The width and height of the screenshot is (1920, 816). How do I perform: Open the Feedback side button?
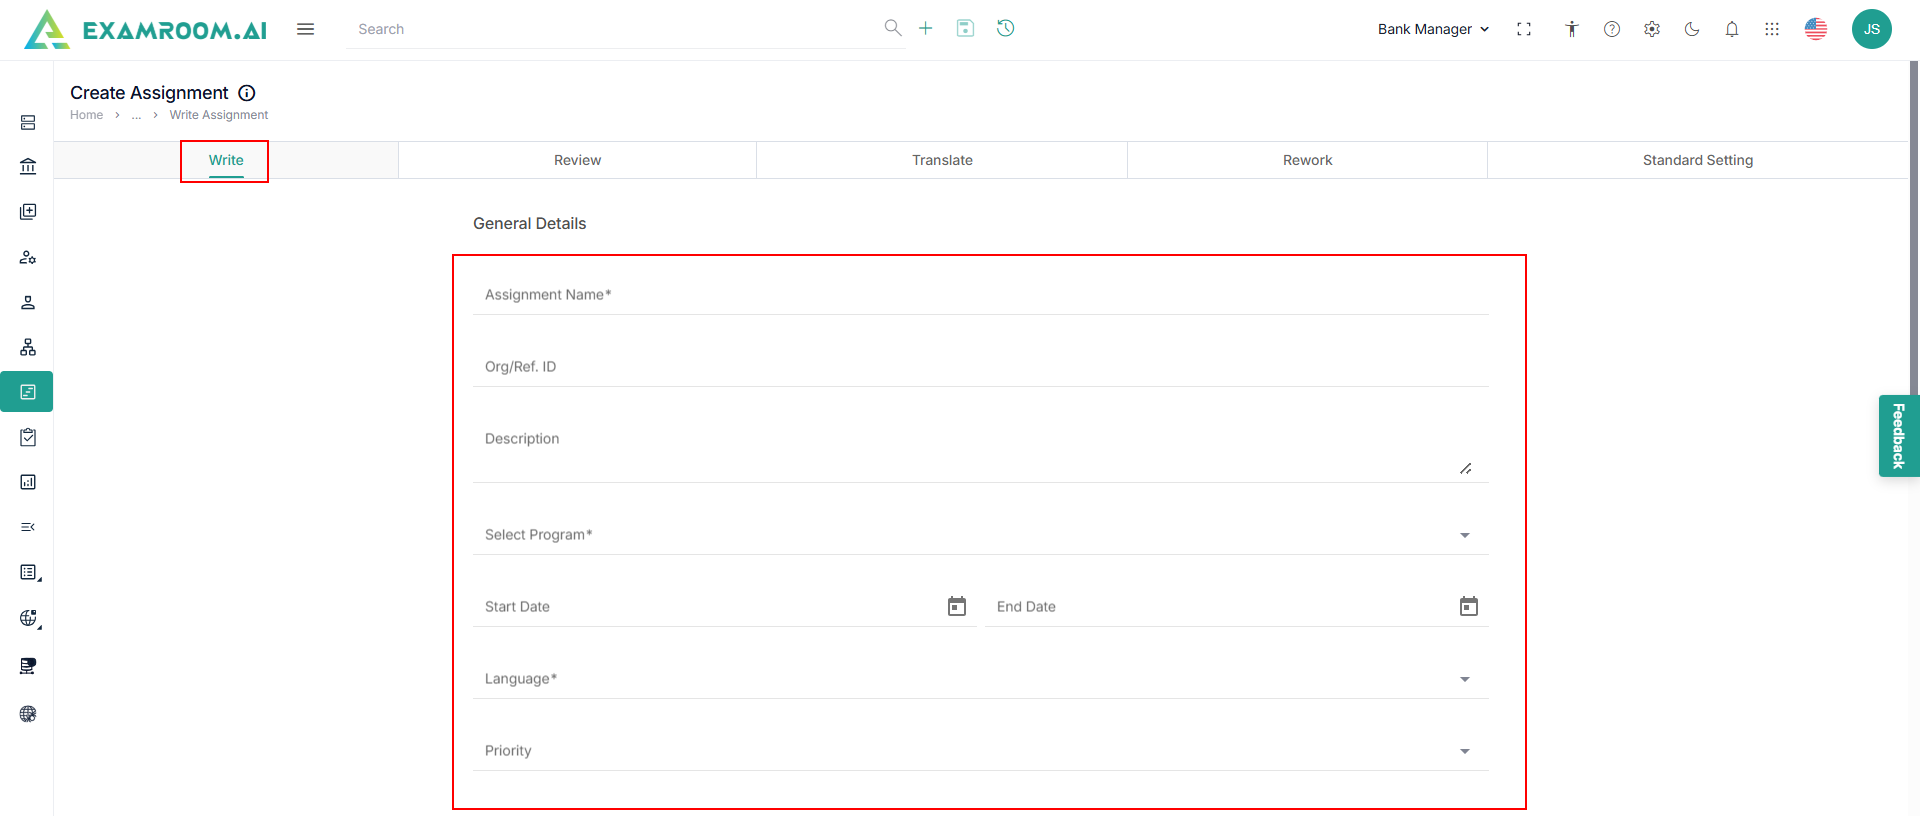coord(1899,436)
